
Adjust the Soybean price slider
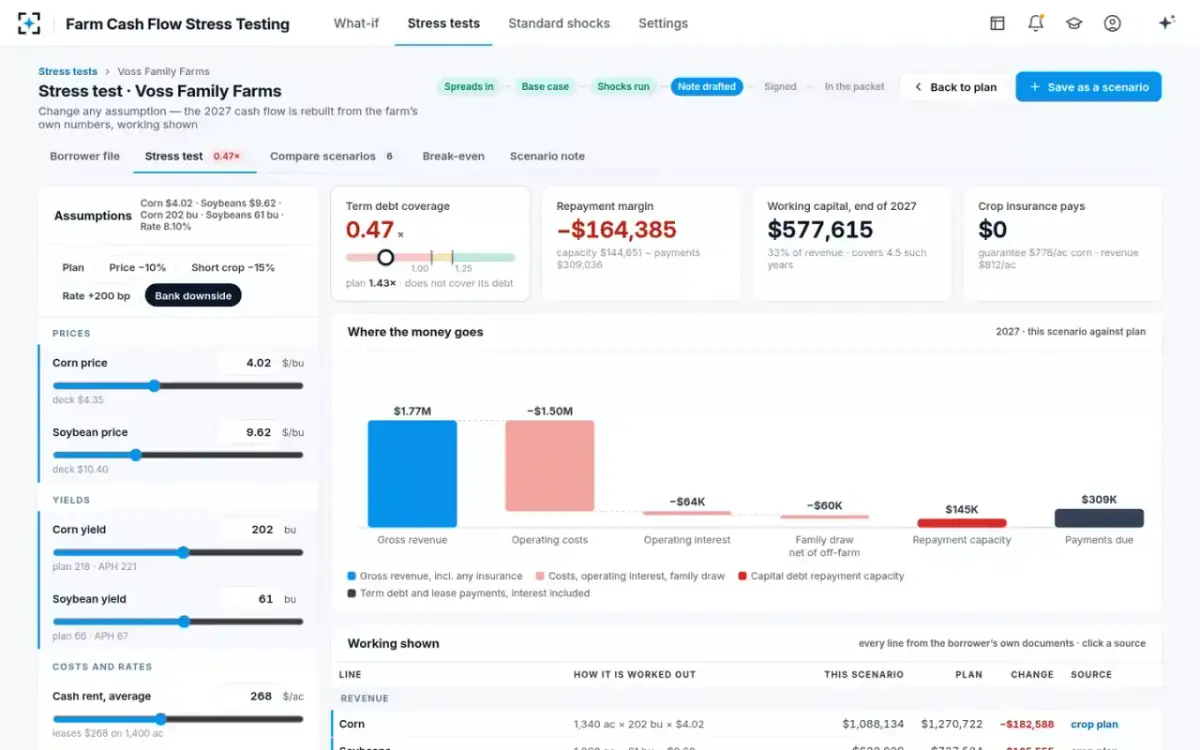point(135,454)
